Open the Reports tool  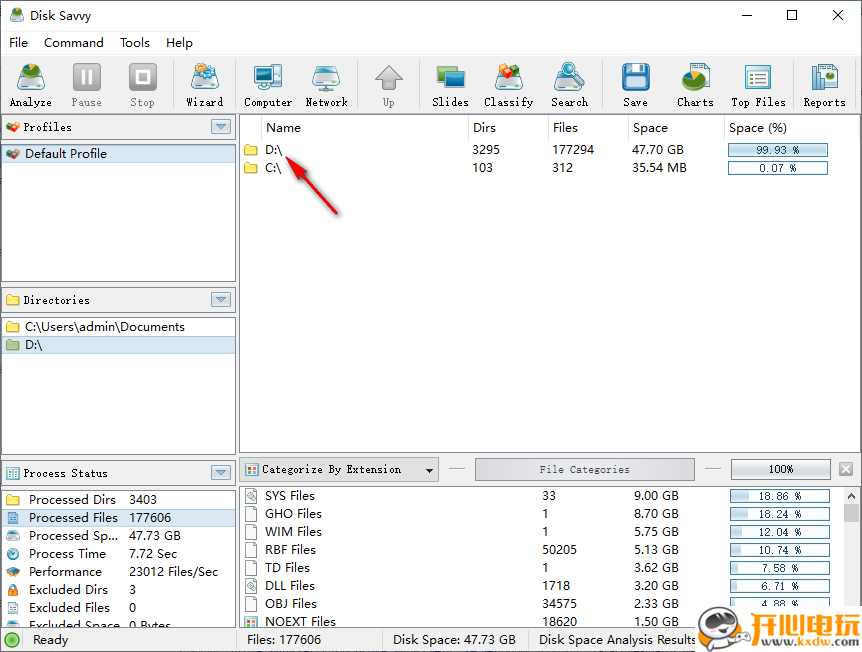click(824, 85)
